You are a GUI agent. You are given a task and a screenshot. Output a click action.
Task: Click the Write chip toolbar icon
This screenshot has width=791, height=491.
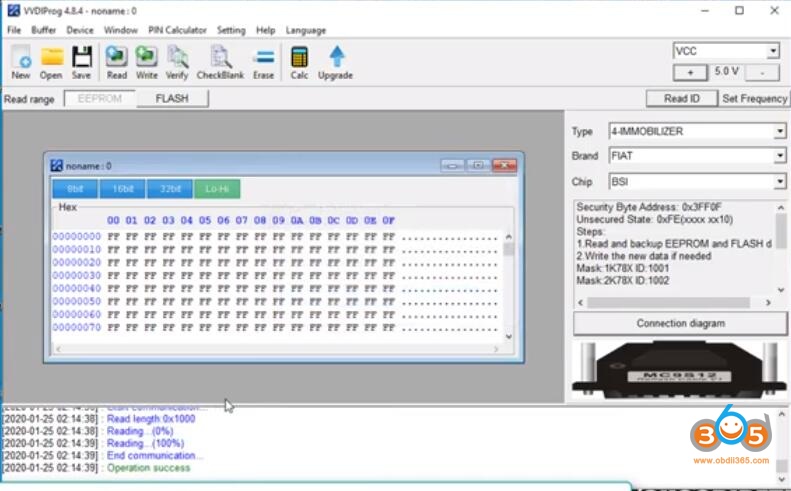tap(147, 62)
